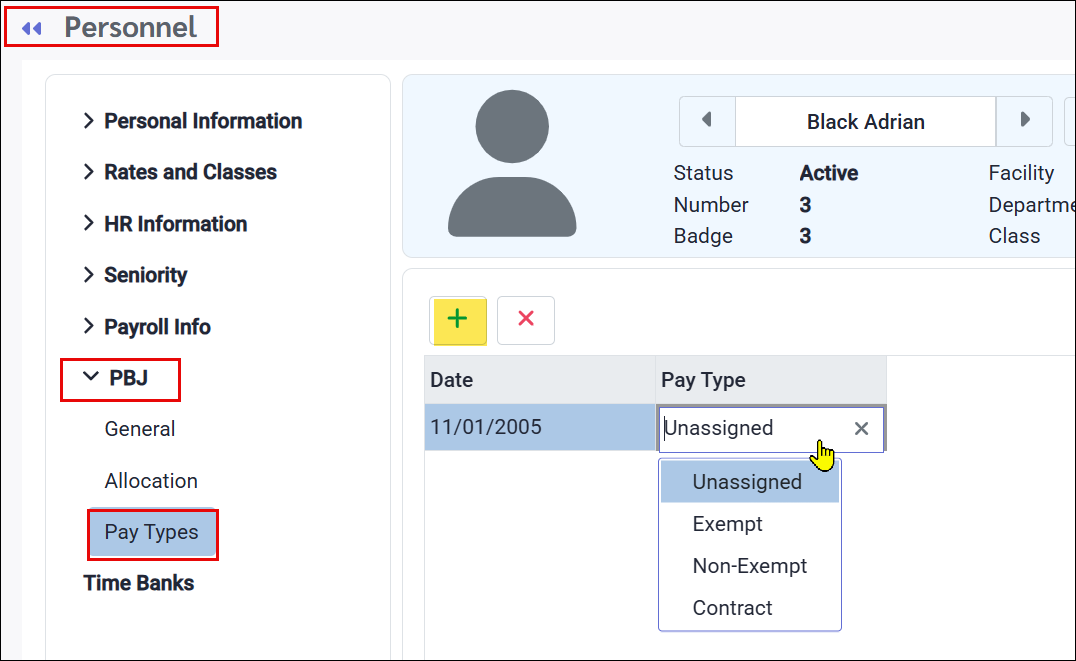Click the Pay Type column header
Screen dimensions: 1076x661
[x=771, y=380]
